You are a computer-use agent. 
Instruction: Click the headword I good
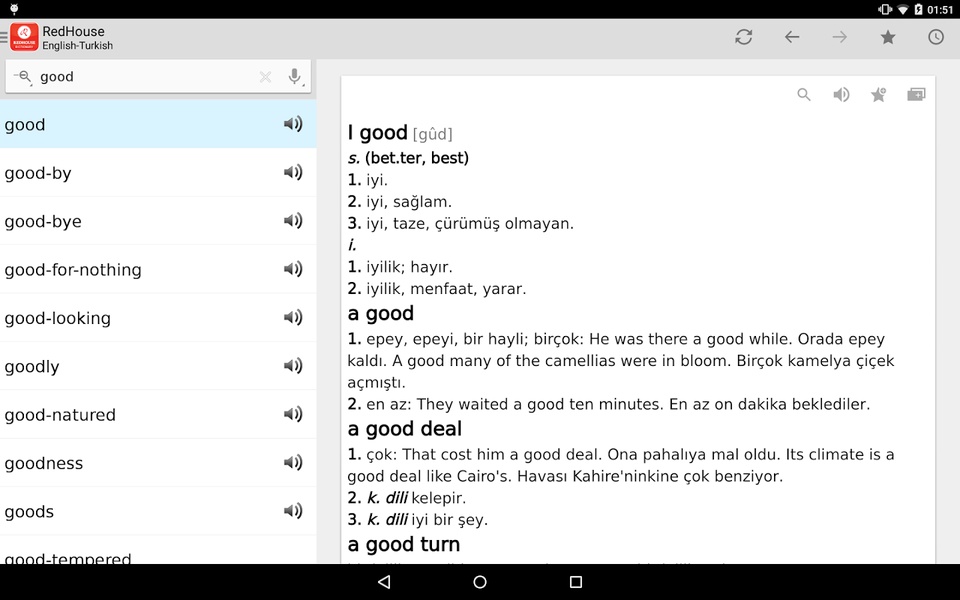coord(377,133)
